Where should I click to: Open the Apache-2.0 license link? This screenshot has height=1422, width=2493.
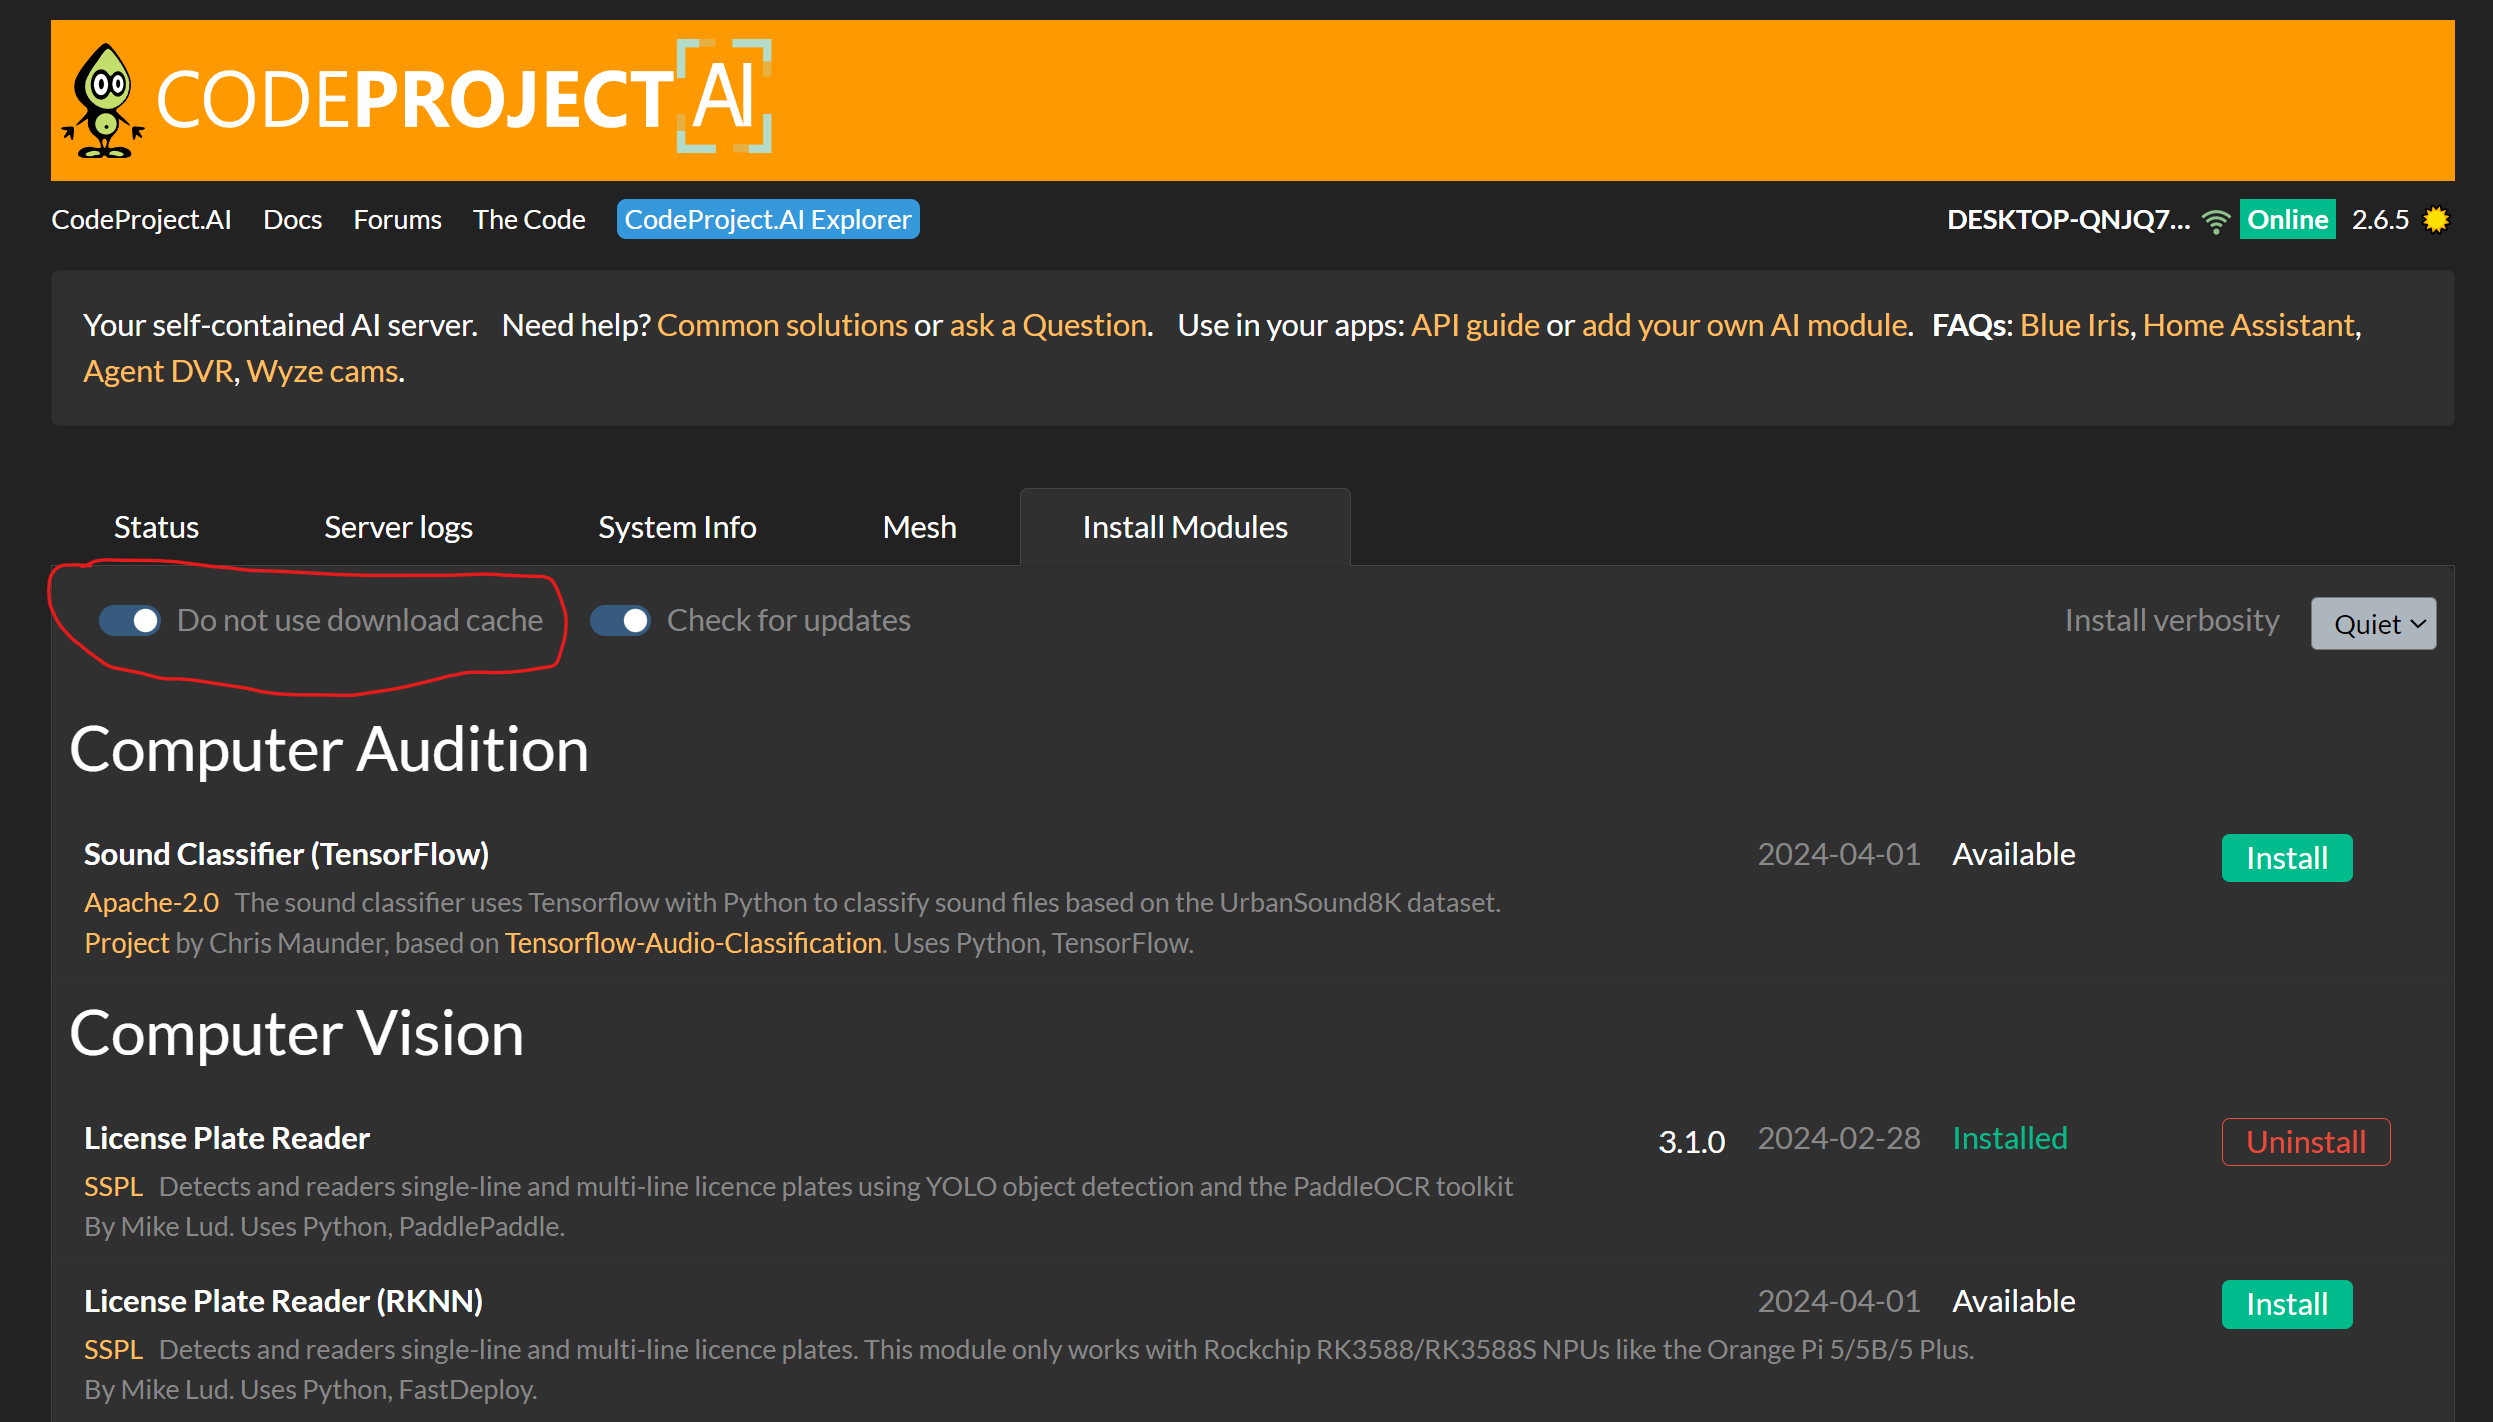[x=151, y=902]
